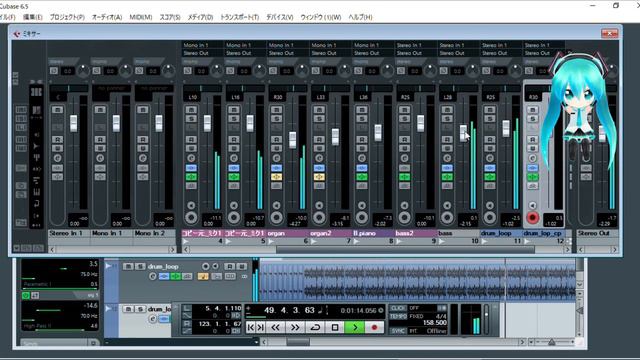Open the 編集(E) menu
Image resolution: width=640 pixels, height=360 pixels.
32,17
